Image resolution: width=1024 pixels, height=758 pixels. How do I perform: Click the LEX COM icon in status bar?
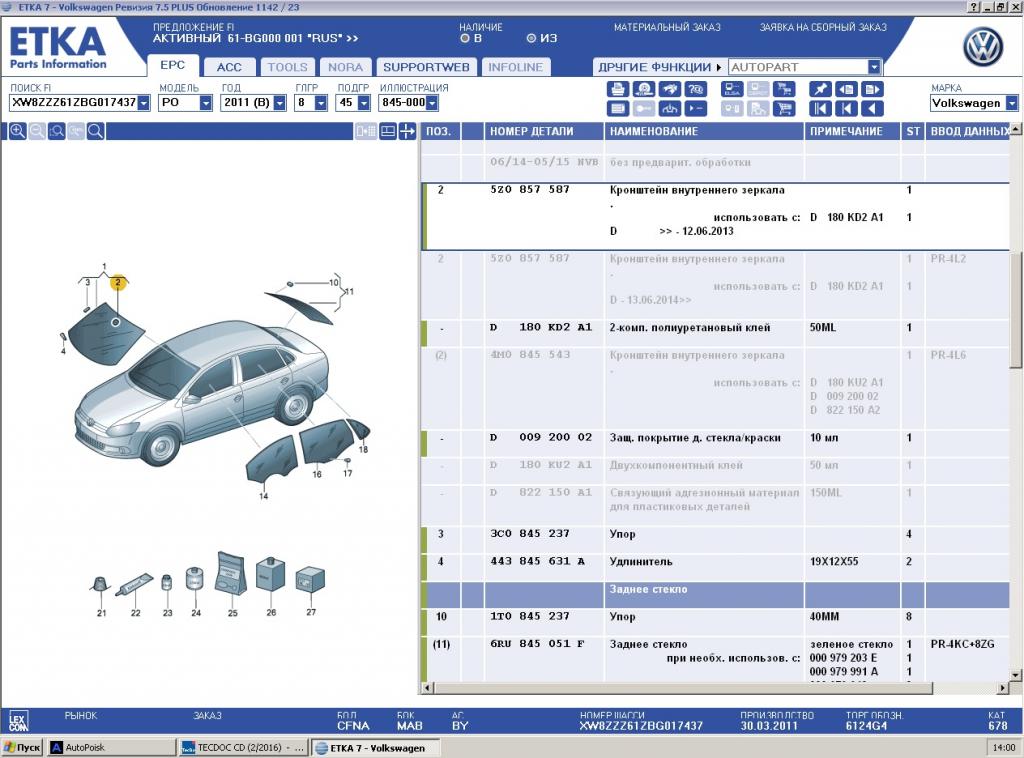tap(18, 721)
